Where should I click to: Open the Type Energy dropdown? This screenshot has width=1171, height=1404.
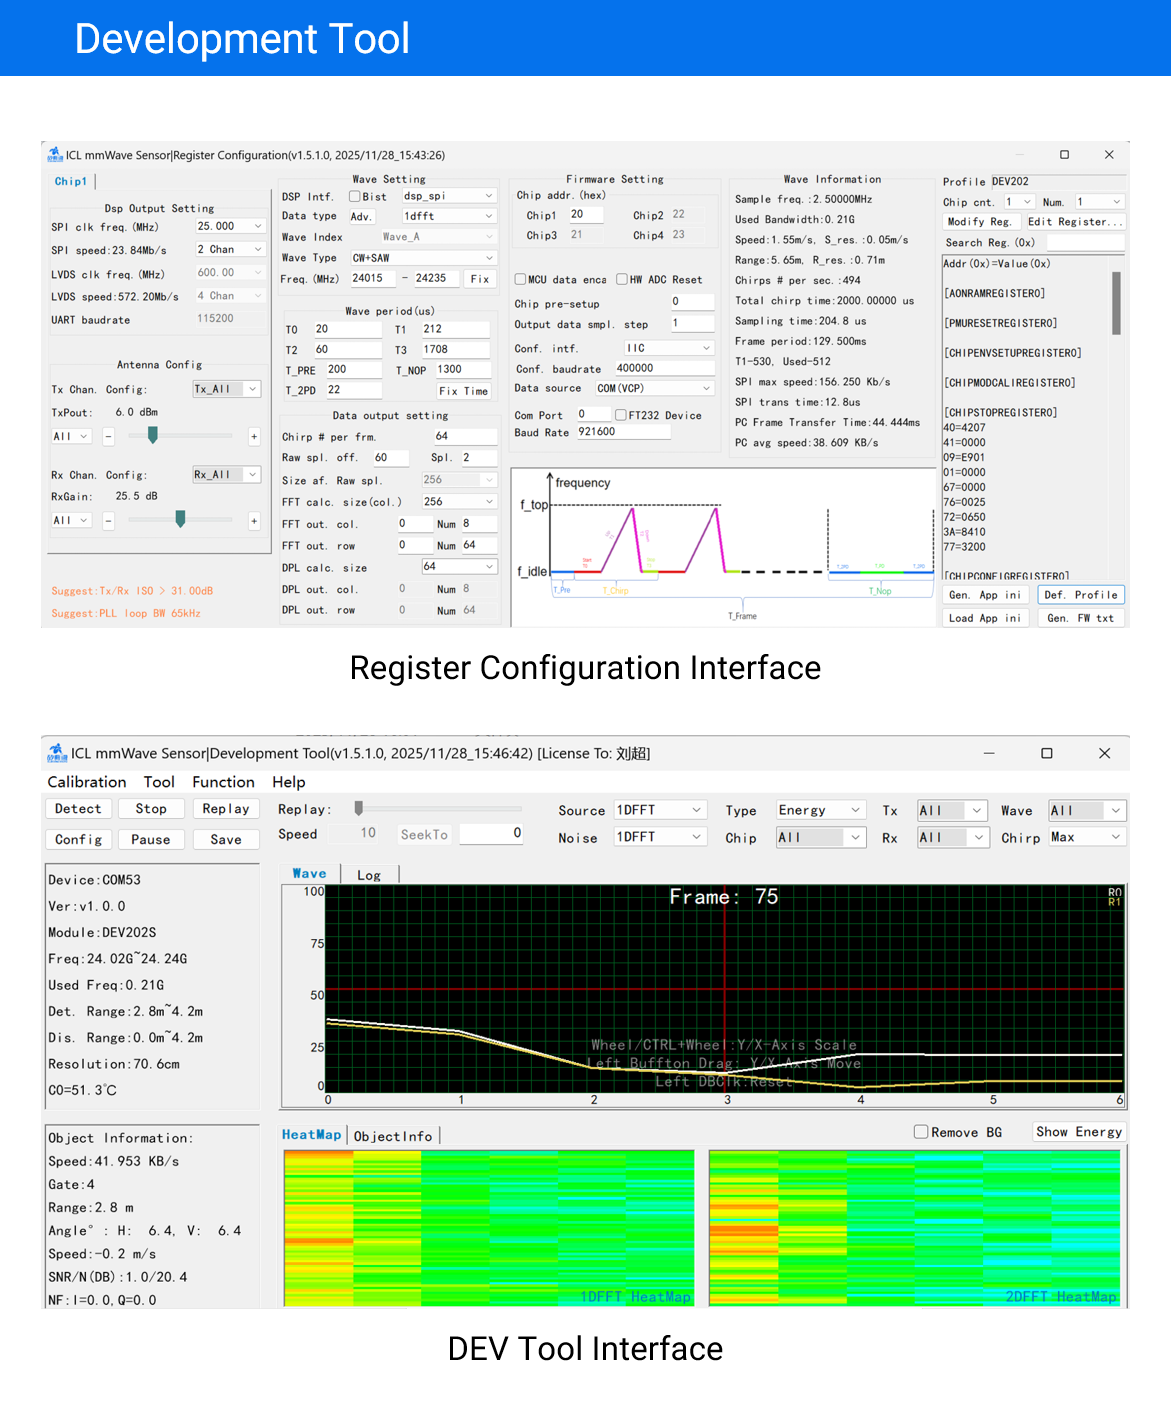[820, 810]
